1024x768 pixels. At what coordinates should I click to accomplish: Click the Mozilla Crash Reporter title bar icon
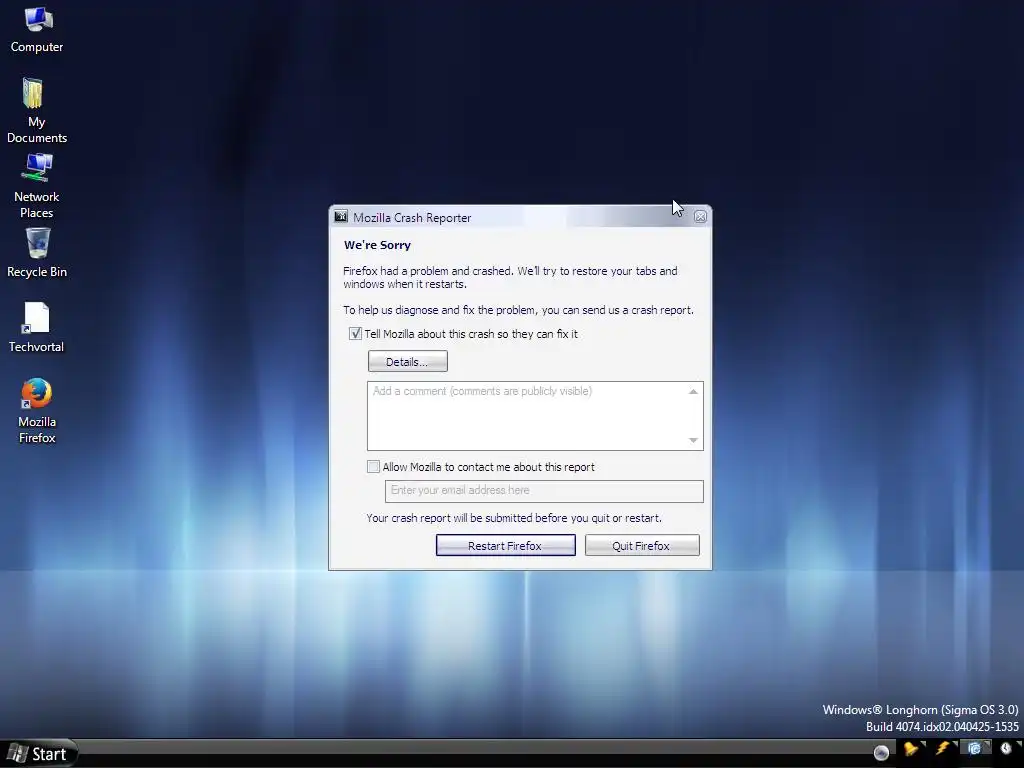point(341,216)
